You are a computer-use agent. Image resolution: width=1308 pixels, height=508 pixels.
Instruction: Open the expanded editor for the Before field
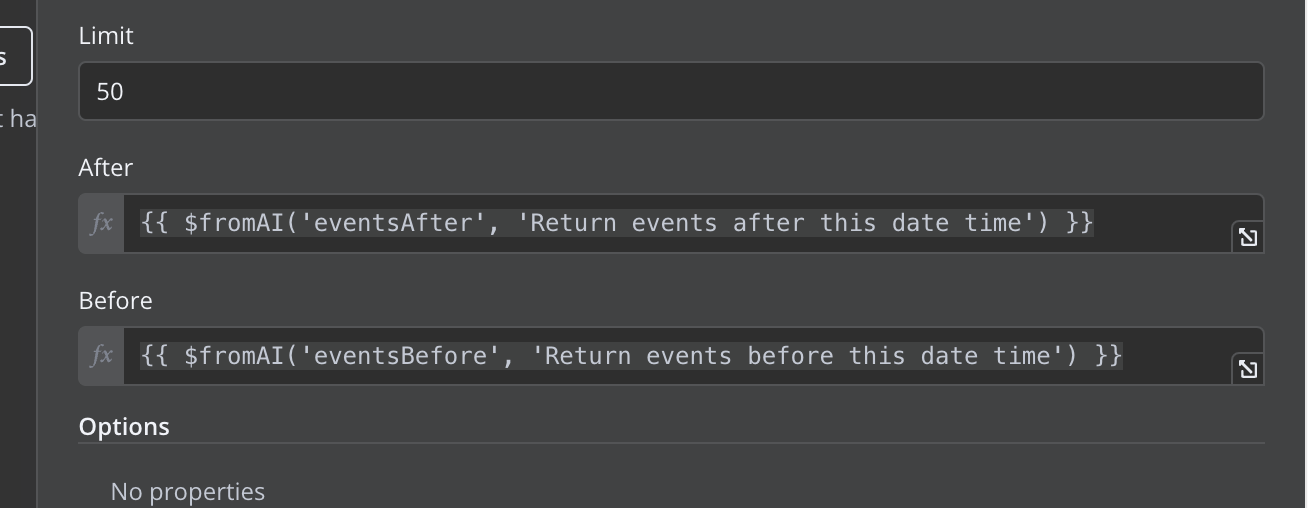(x=1247, y=369)
